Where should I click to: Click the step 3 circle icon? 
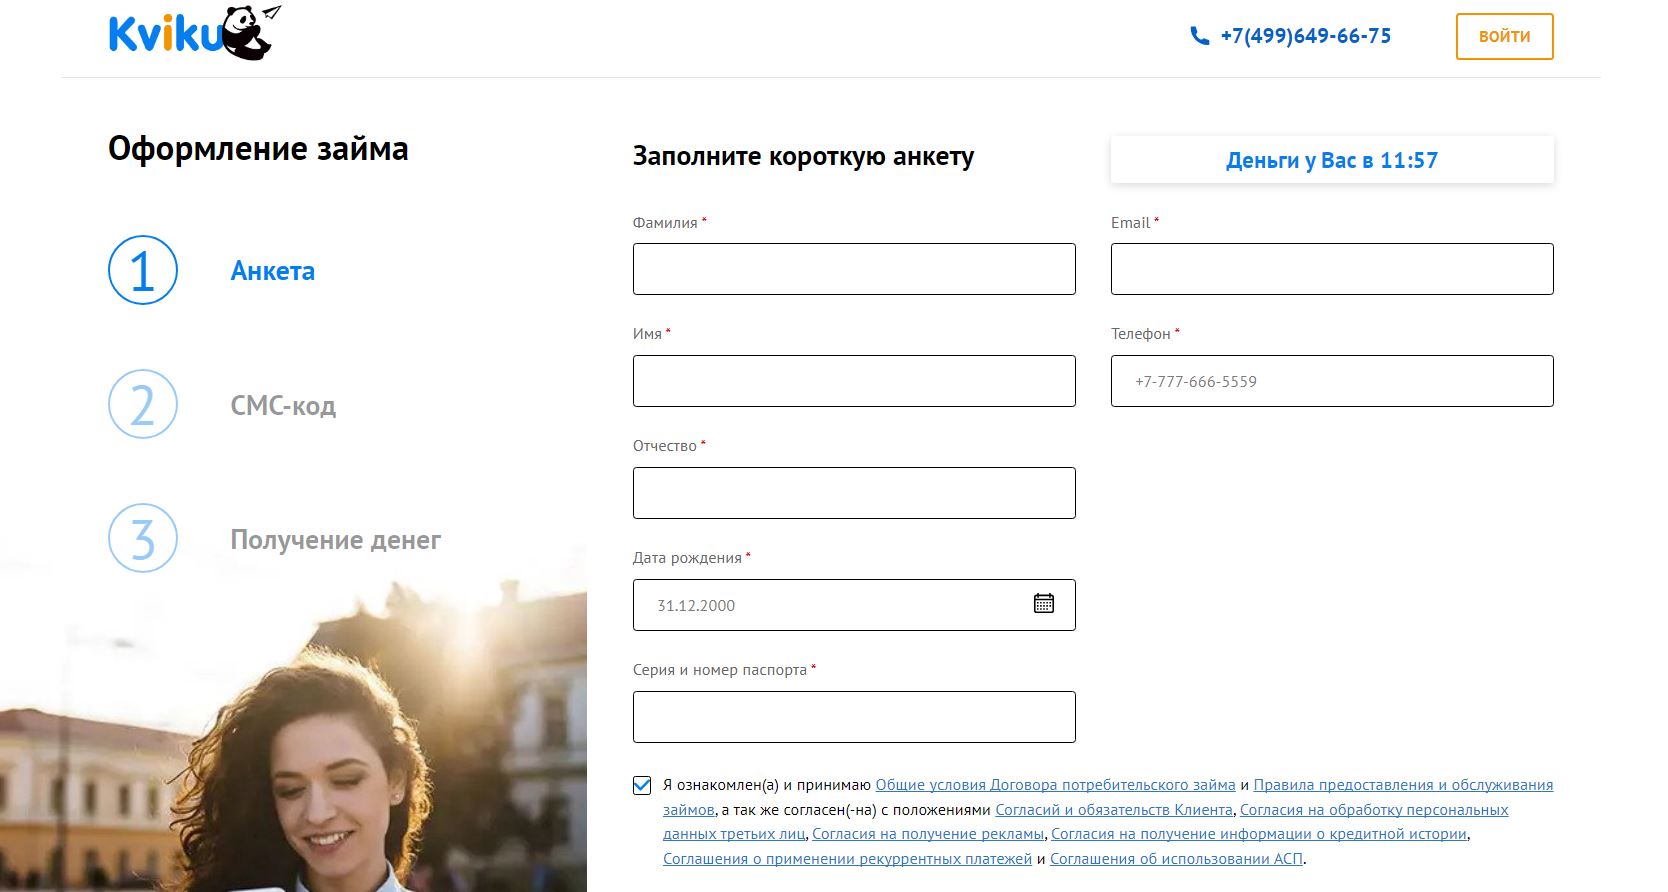142,540
